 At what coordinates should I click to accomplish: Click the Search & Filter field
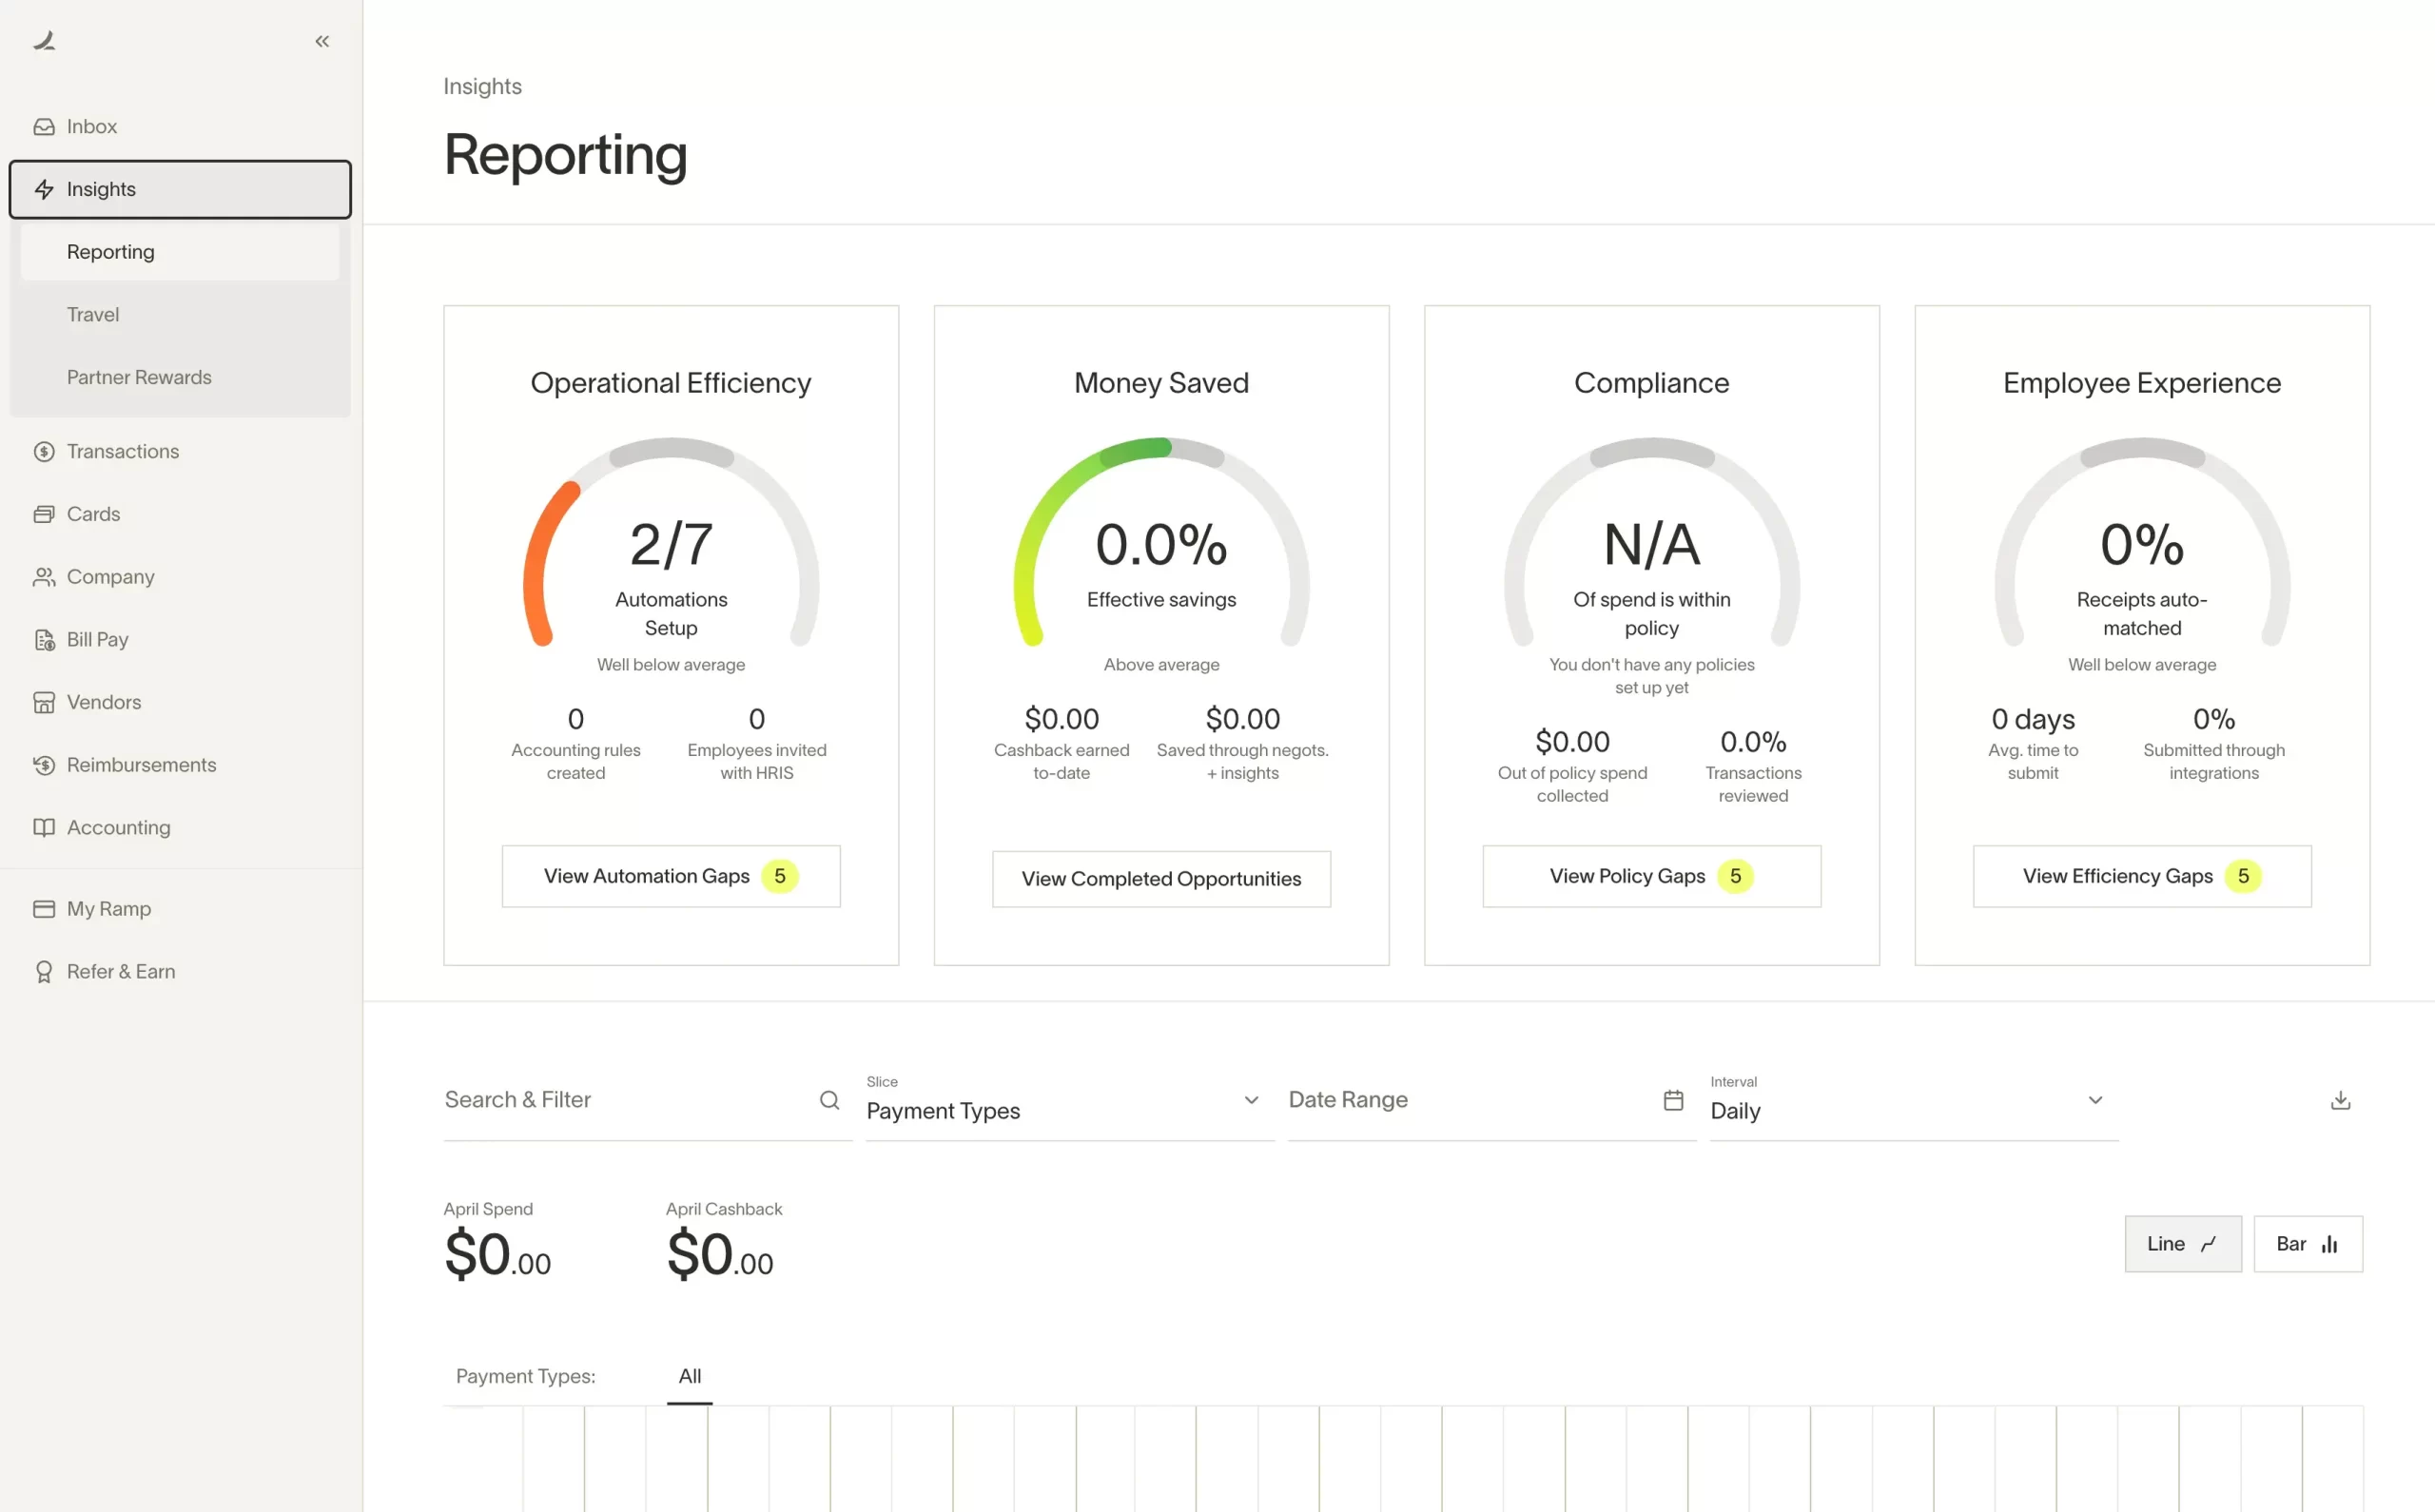(x=625, y=1100)
